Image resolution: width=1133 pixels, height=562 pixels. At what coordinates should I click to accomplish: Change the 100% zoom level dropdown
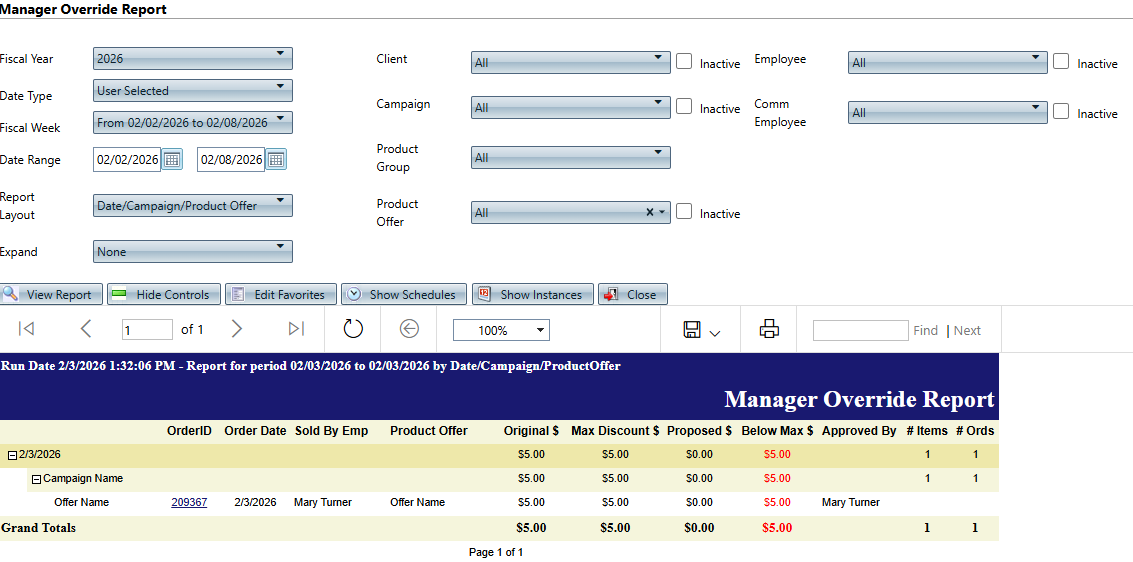coord(501,330)
